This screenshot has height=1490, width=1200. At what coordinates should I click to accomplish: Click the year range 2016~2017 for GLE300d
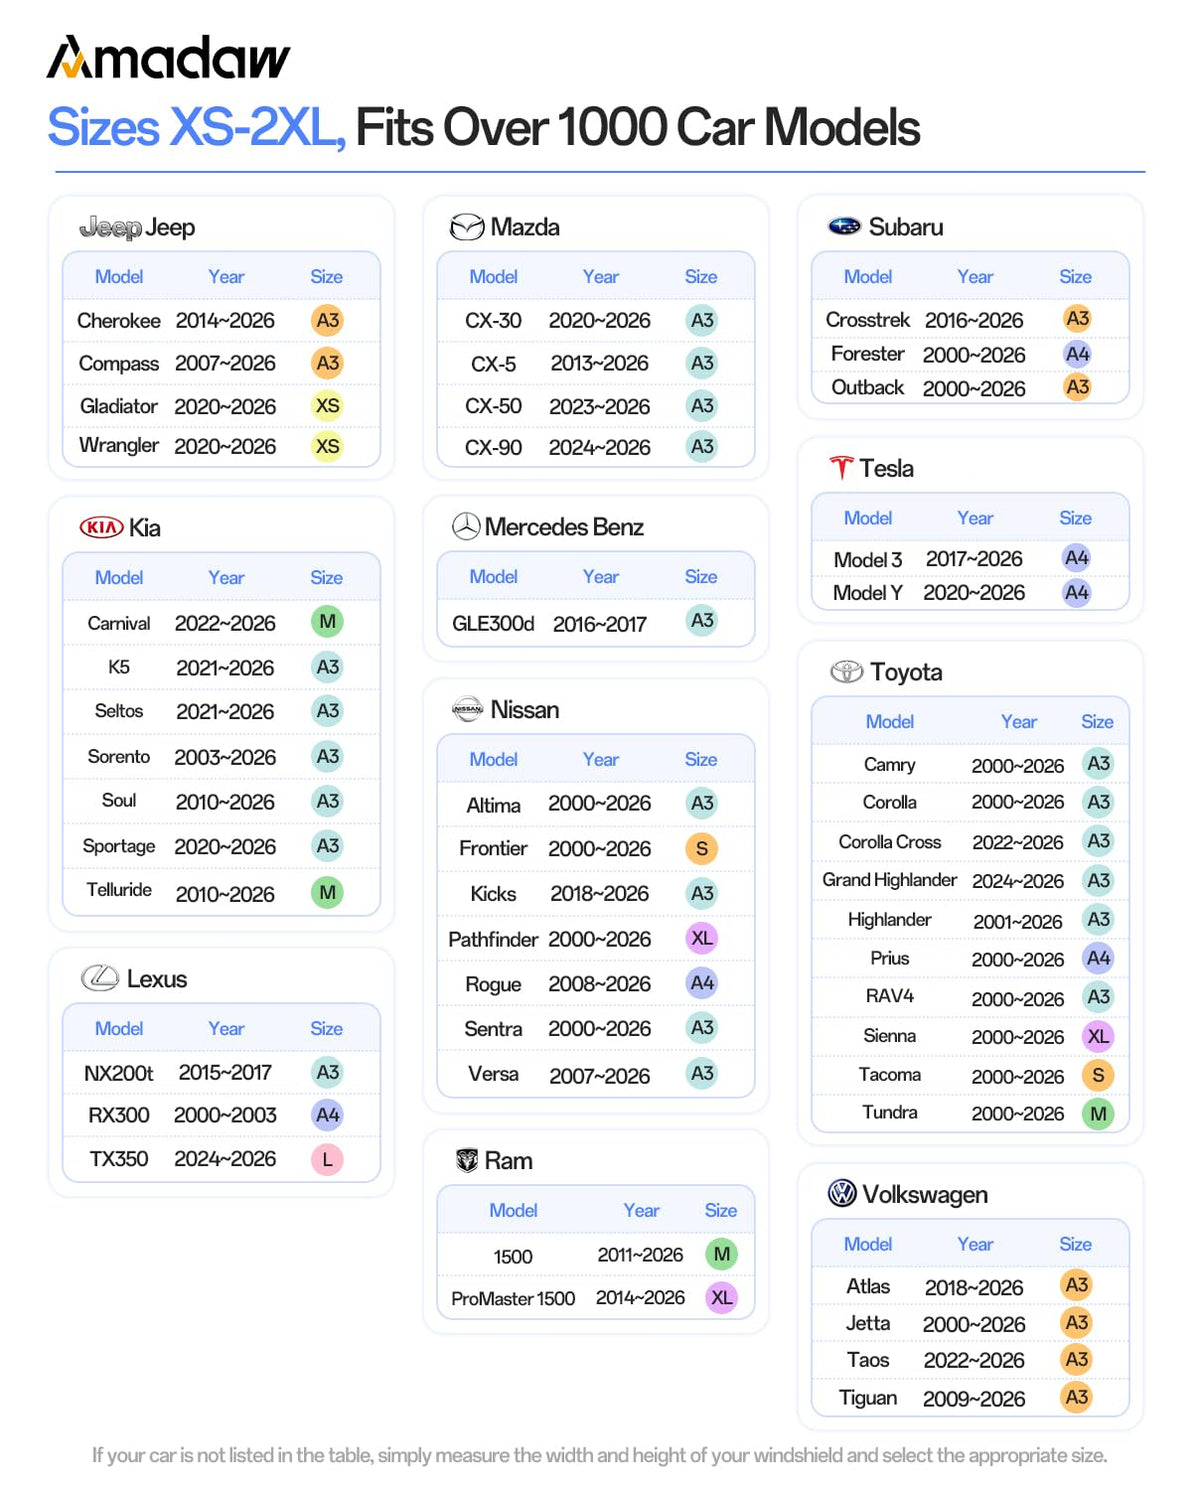(x=599, y=624)
